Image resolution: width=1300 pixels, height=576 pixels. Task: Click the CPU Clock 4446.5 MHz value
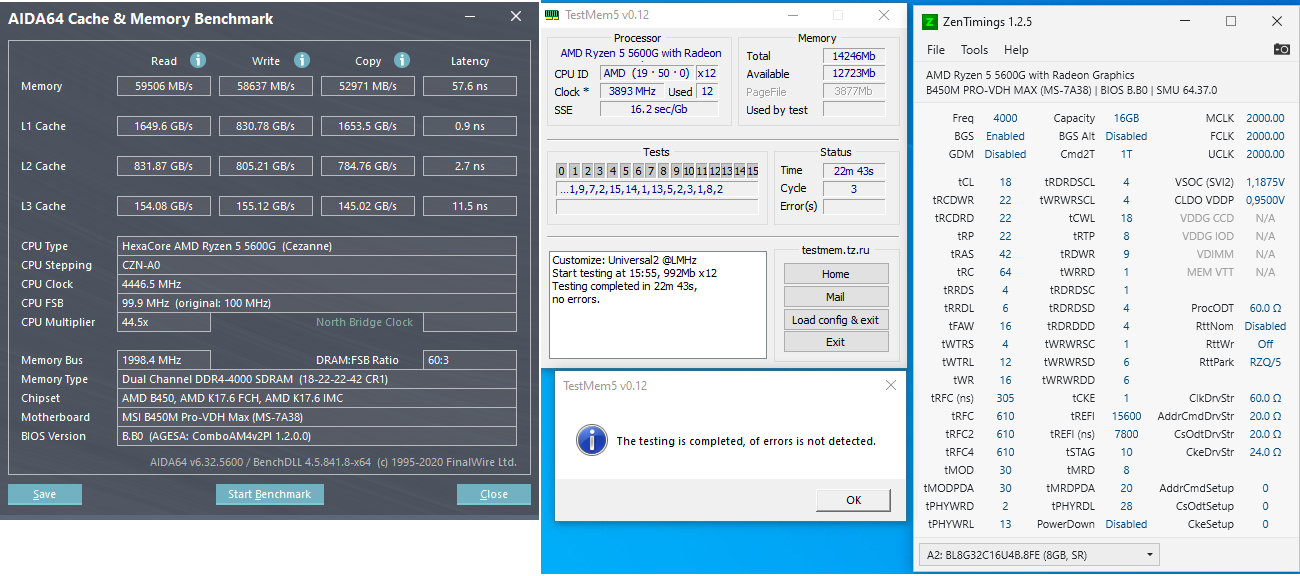tap(317, 284)
